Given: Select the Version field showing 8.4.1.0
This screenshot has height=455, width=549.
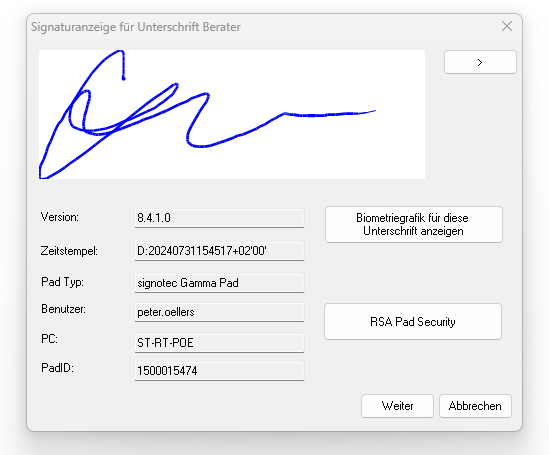Looking at the screenshot, I should pyautogui.click(x=220, y=218).
